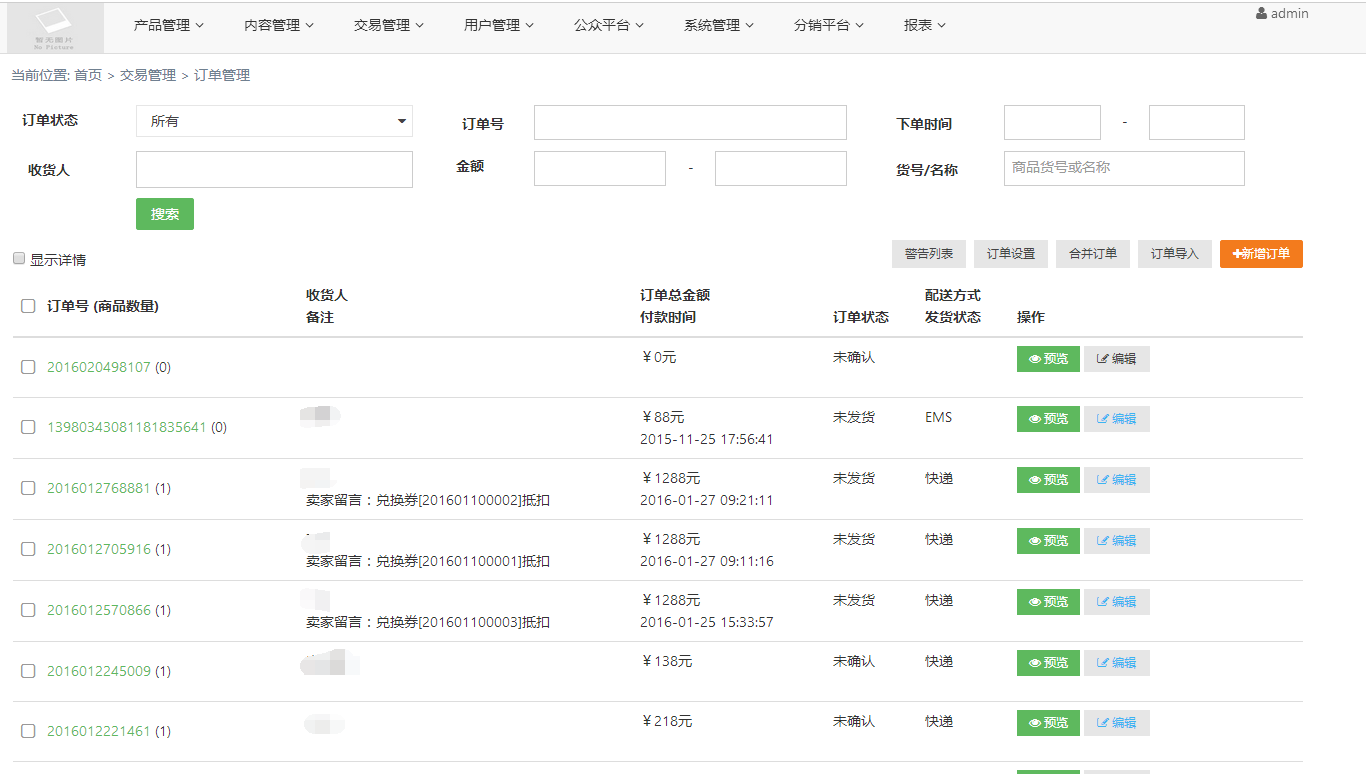Screen dimensions: 1366x774
Task: Click the minimum 金额 field
Action: 600,168
